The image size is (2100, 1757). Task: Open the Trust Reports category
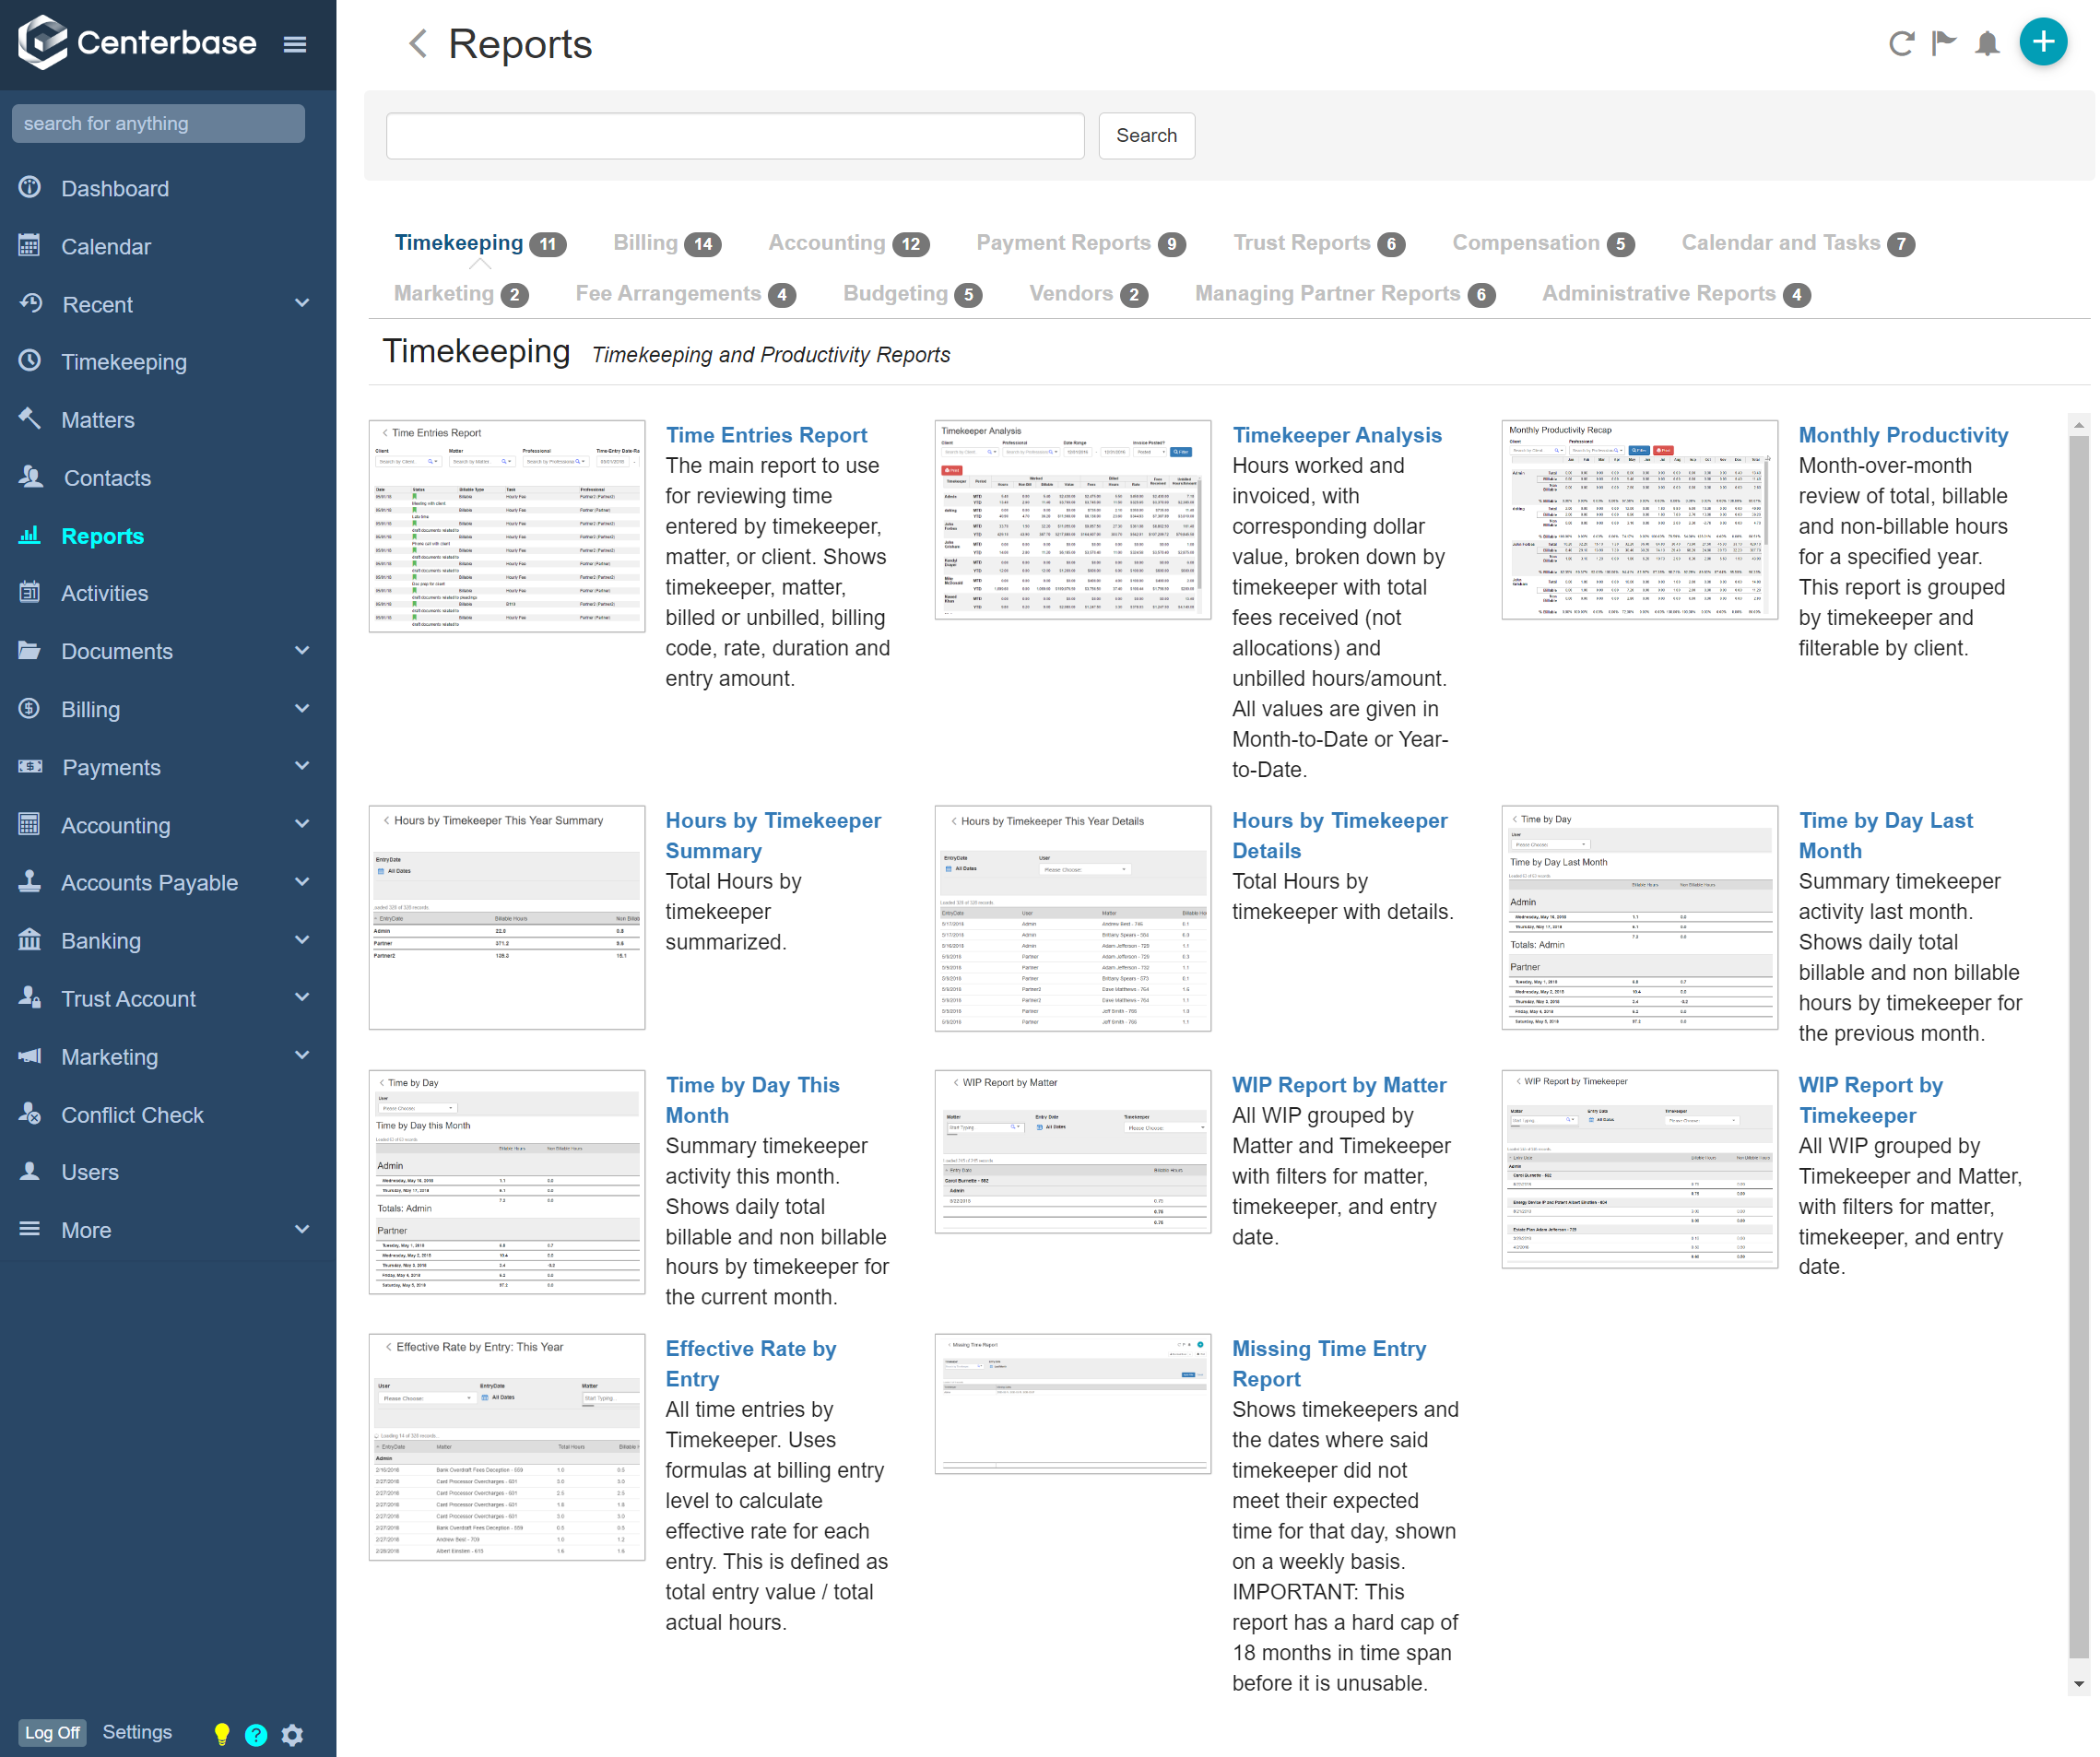1301,242
